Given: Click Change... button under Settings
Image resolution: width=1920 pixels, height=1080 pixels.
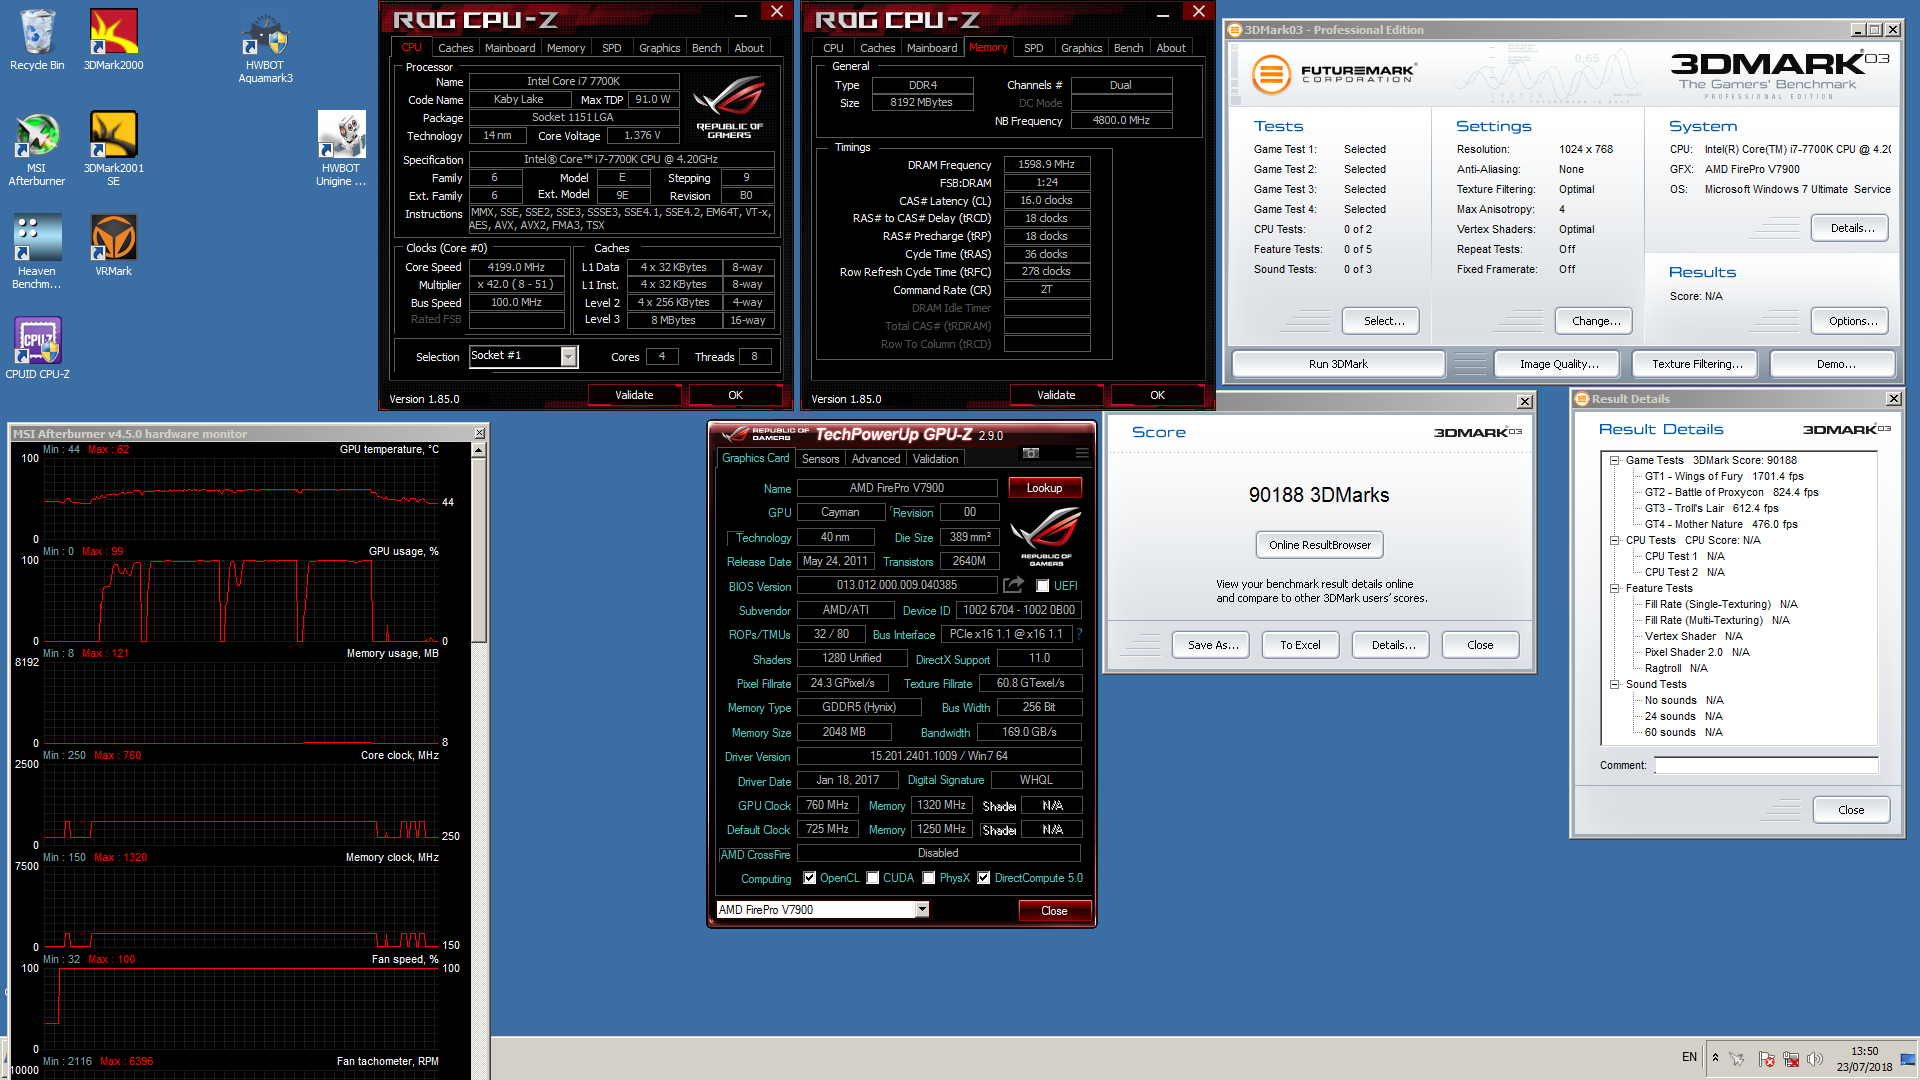Looking at the screenshot, I should 1596,321.
